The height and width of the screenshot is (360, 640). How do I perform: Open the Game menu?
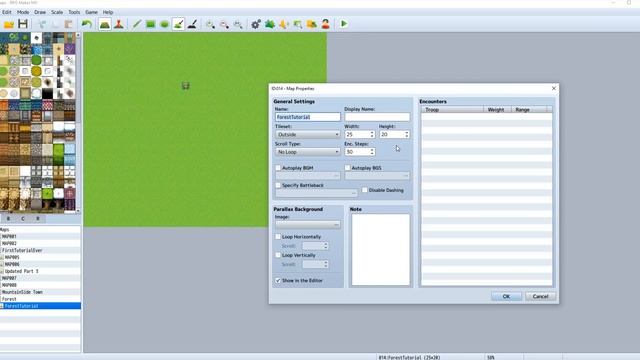pyautogui.click(x=91, y=12)
